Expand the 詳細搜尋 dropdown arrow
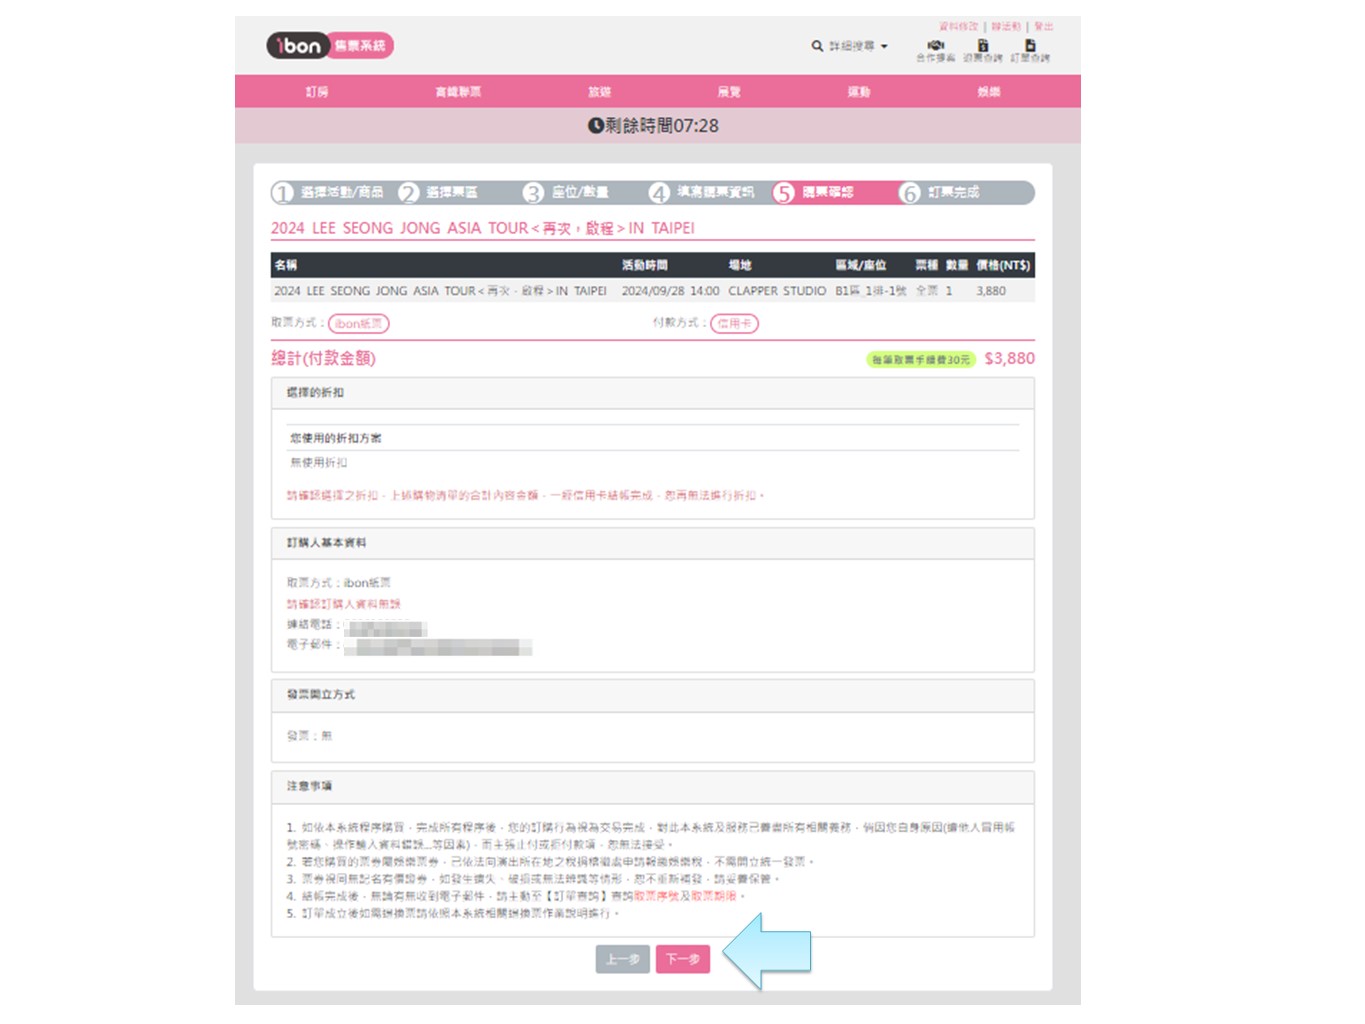The width and height of the screenshot is (1365, 1024). click(x=884, y=46)
